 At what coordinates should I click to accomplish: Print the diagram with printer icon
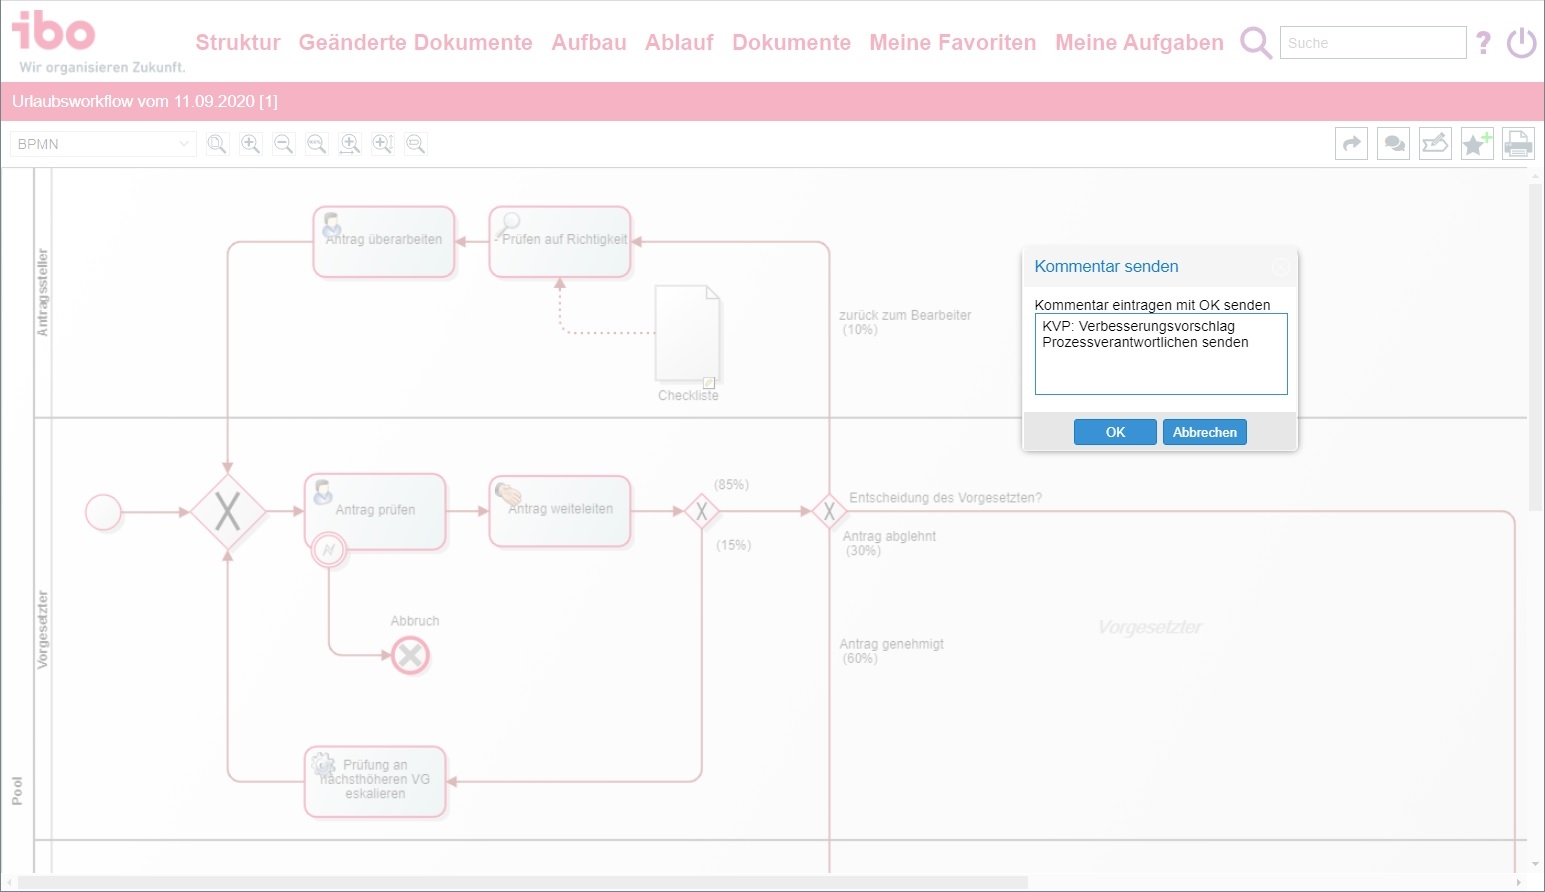1518,144
